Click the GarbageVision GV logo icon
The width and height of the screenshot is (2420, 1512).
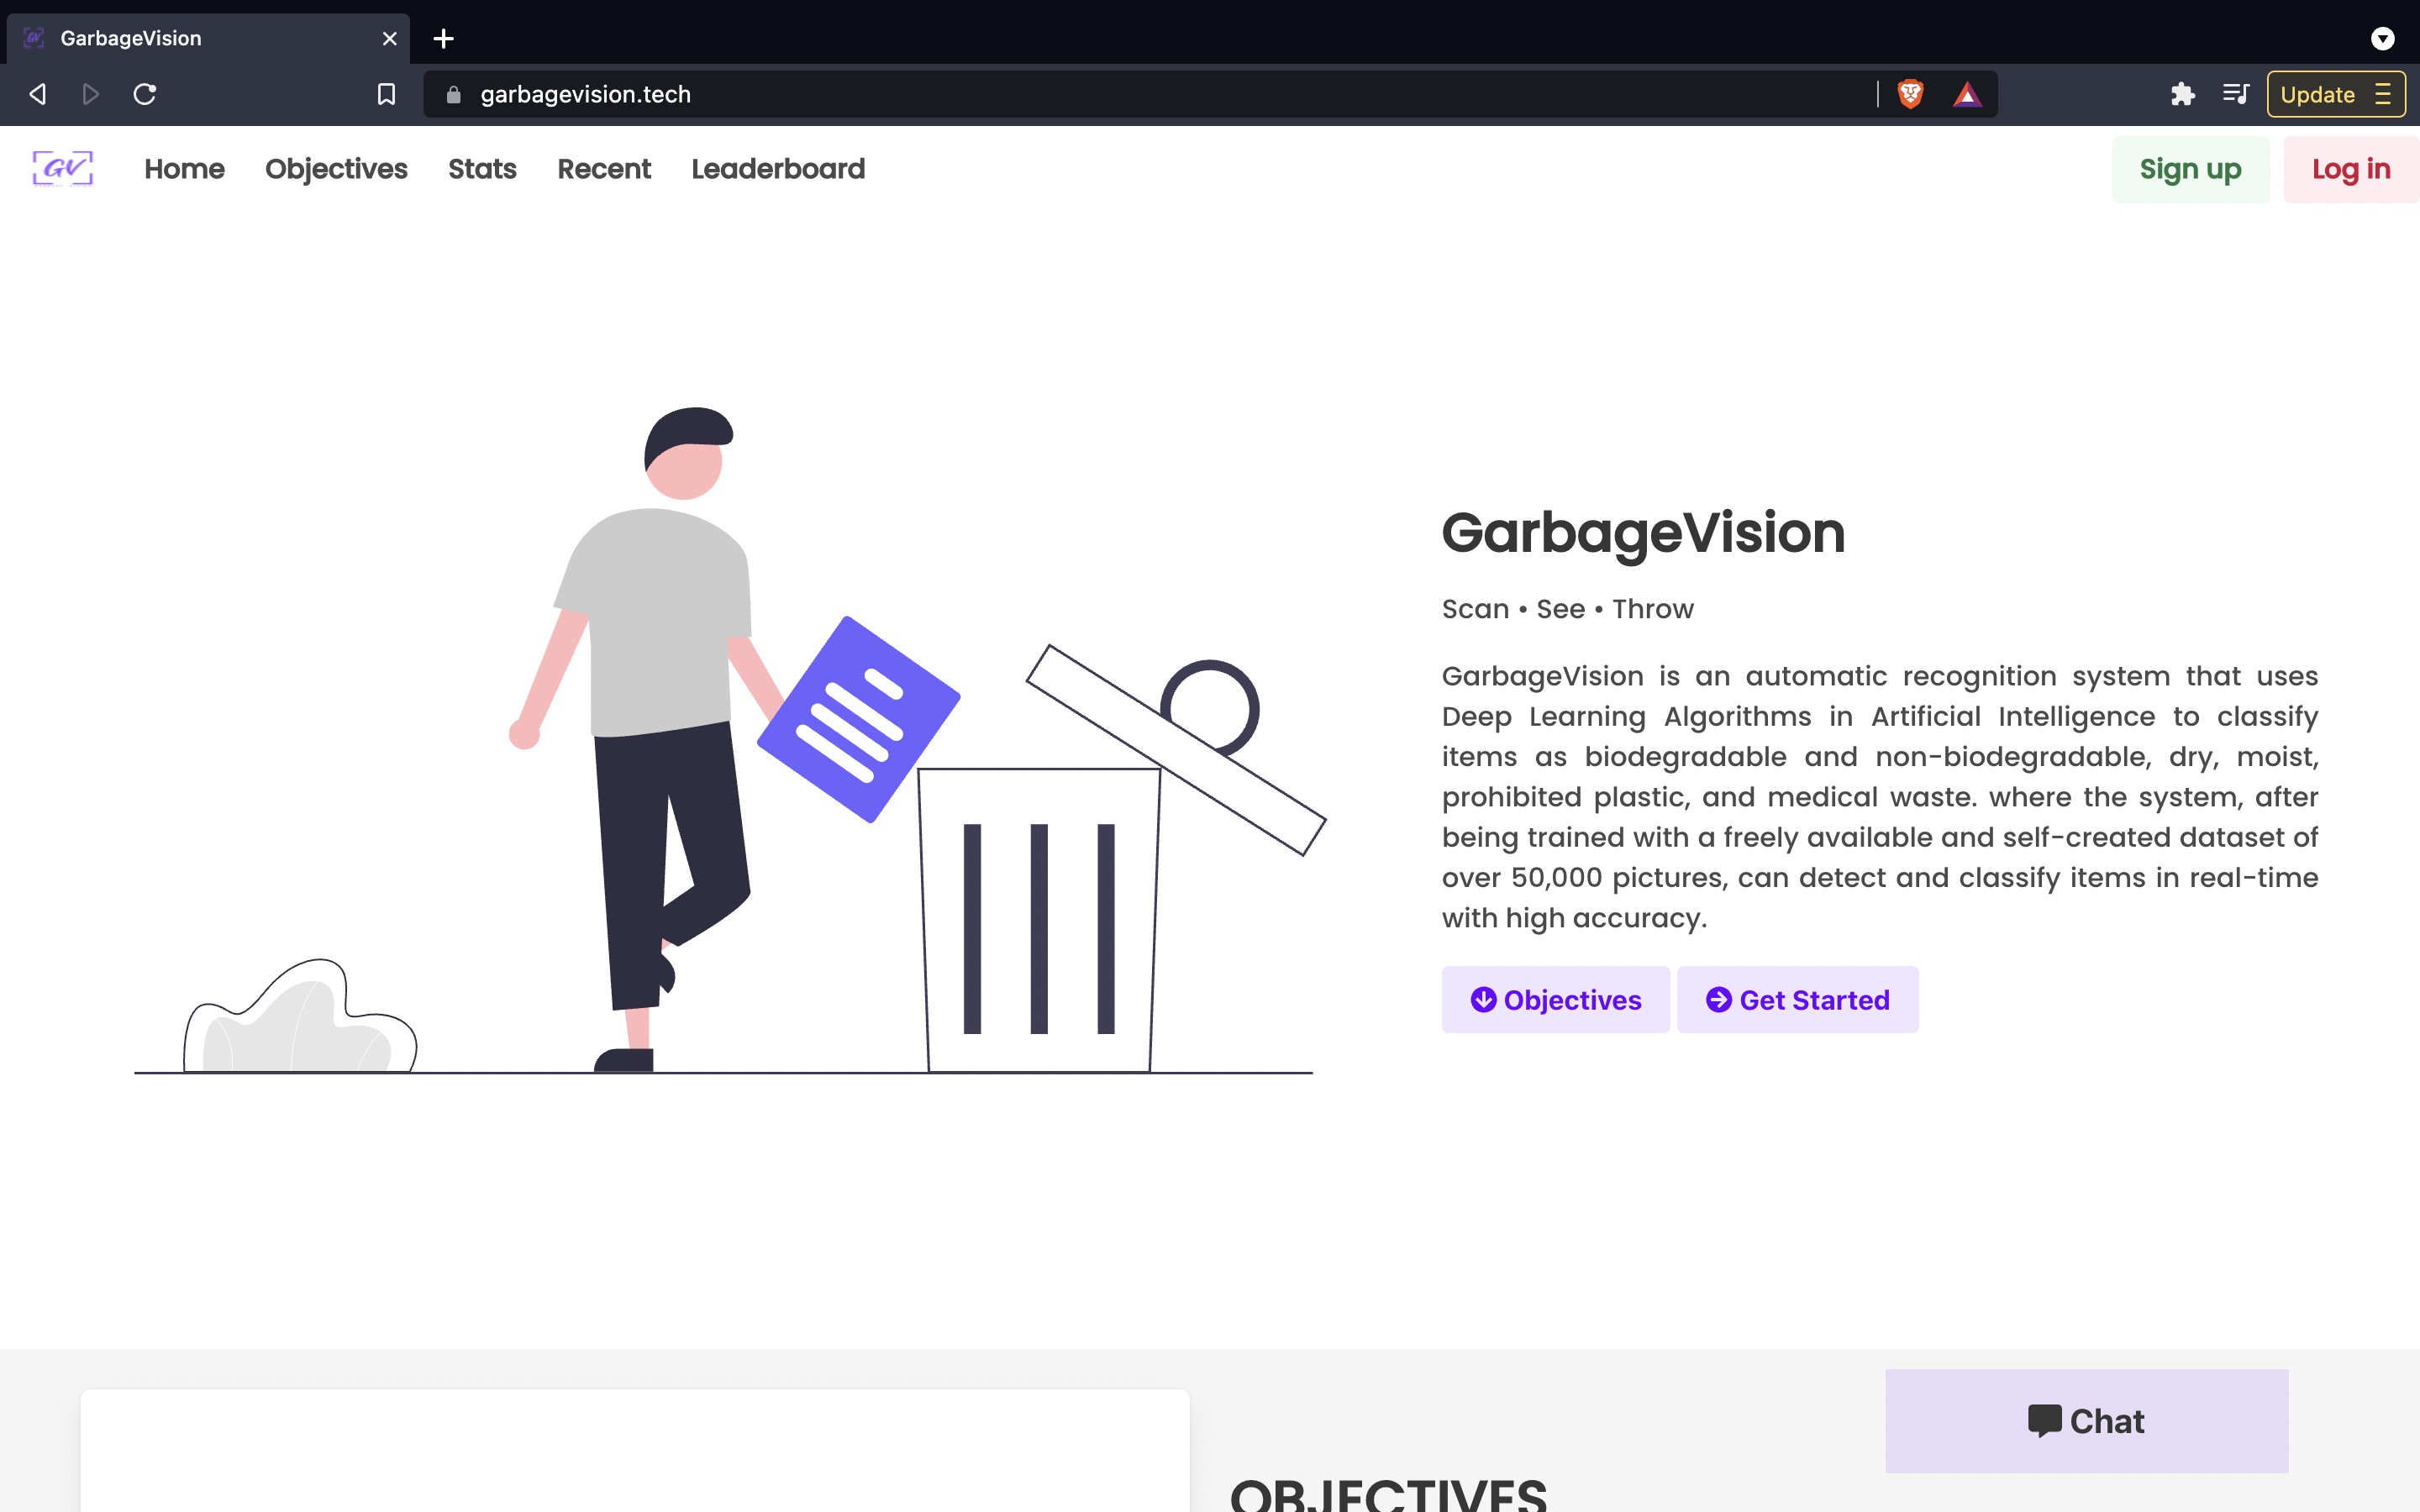tap(63, 168)
